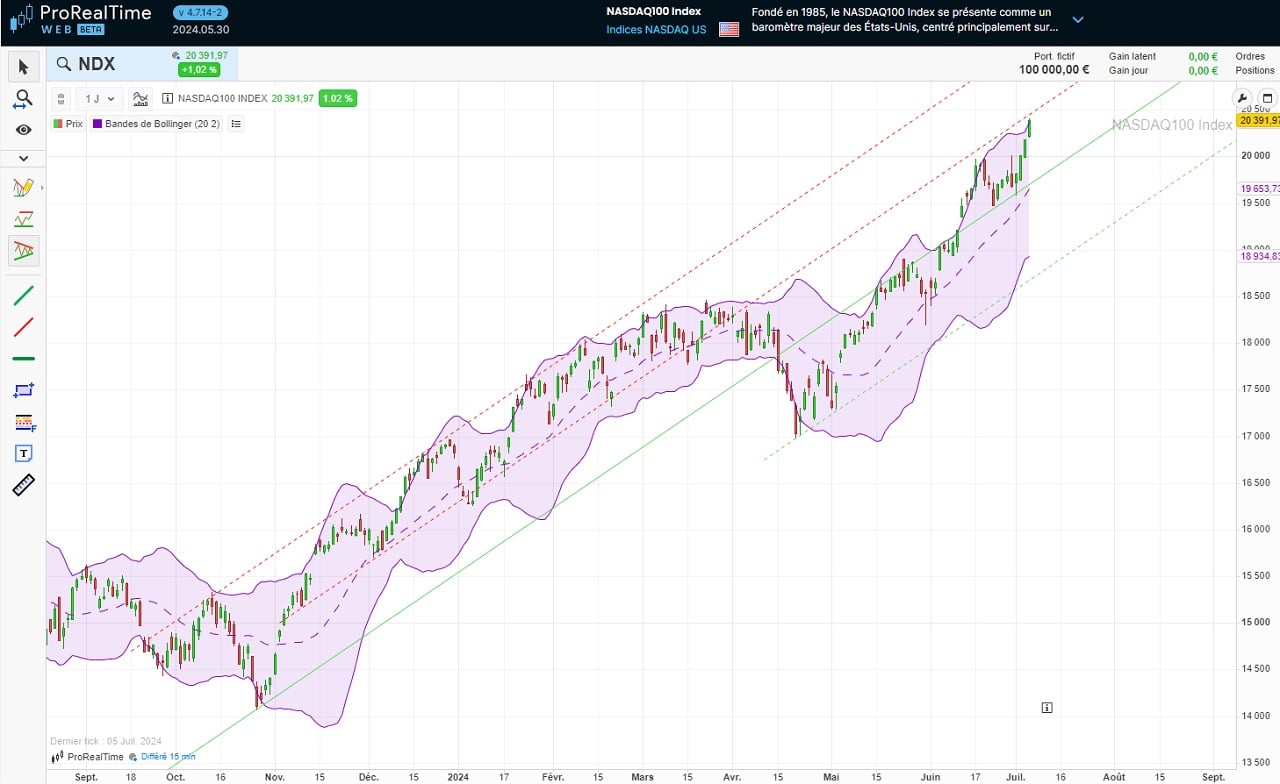Viewport: 1280px width, 784px height.
Task: Choose the green horizontal line tool
Action: (24, 358)
